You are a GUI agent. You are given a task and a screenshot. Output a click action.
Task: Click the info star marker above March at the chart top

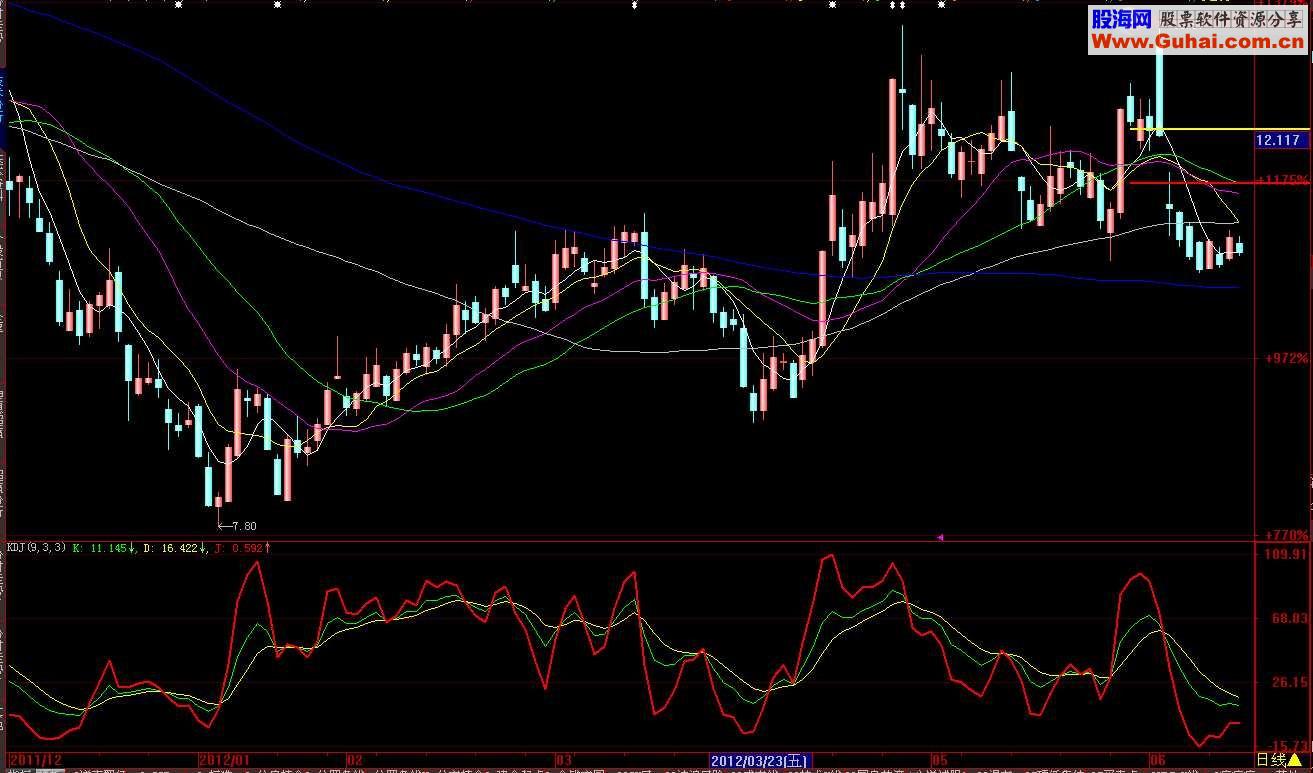[634, 5]
